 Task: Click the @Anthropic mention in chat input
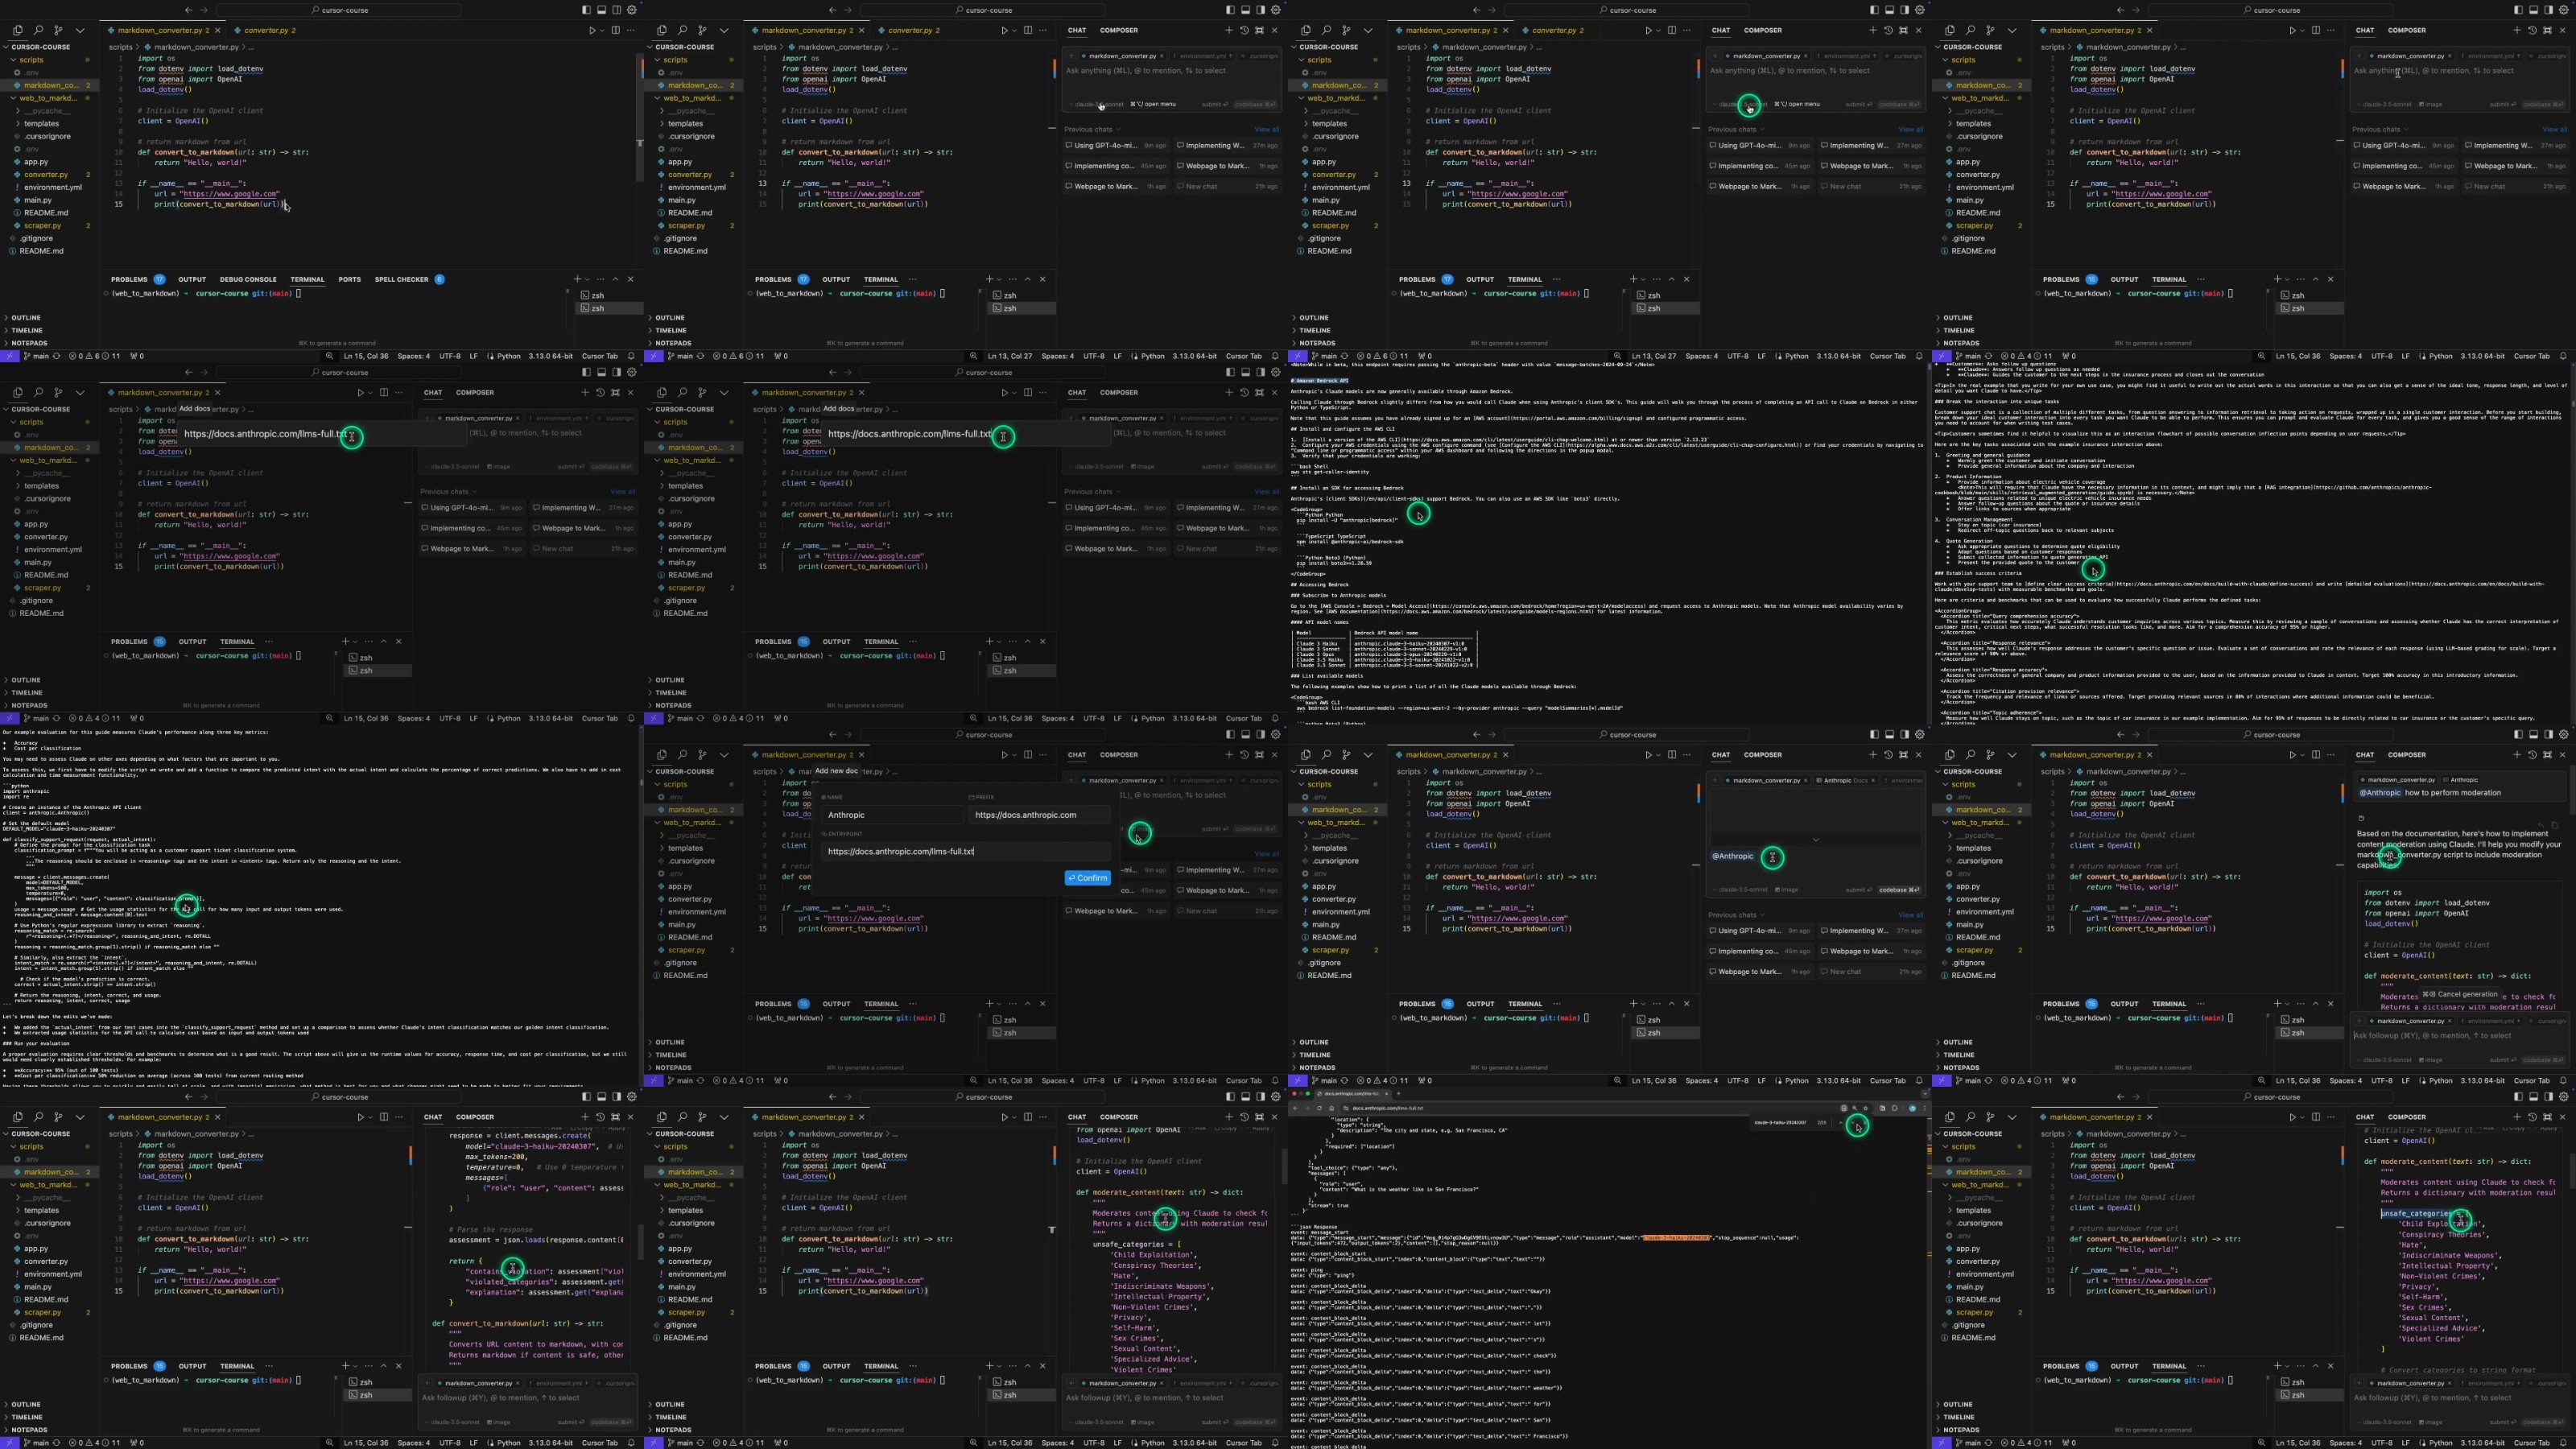click(1733, 857)
